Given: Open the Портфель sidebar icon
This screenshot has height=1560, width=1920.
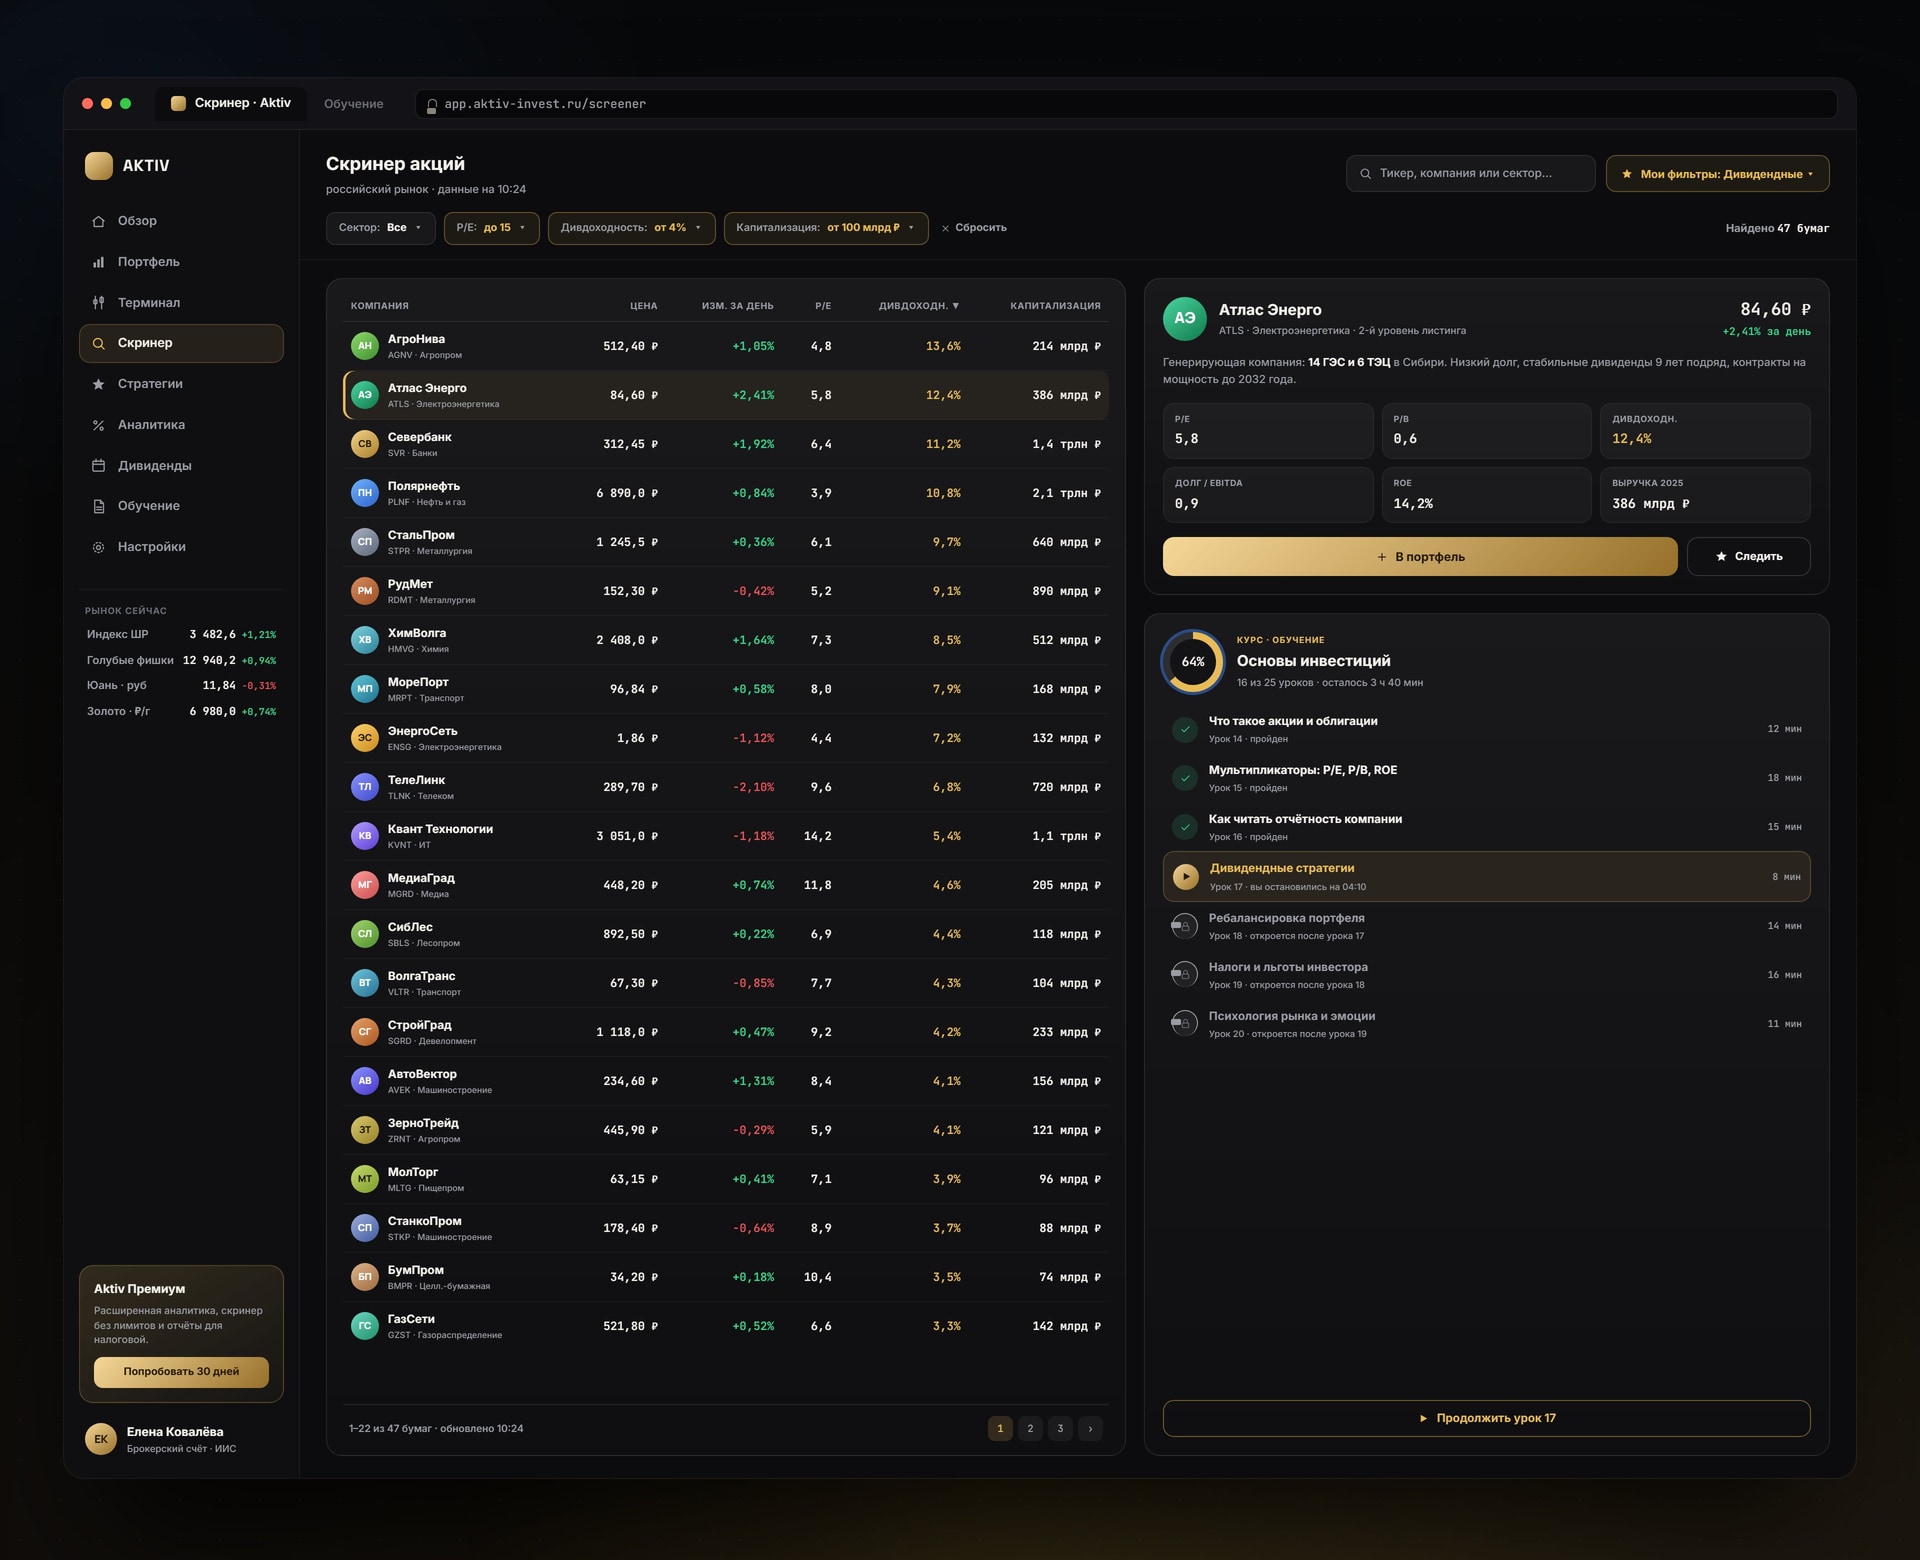Looking at the screenshot, I should tap(98, 262).
